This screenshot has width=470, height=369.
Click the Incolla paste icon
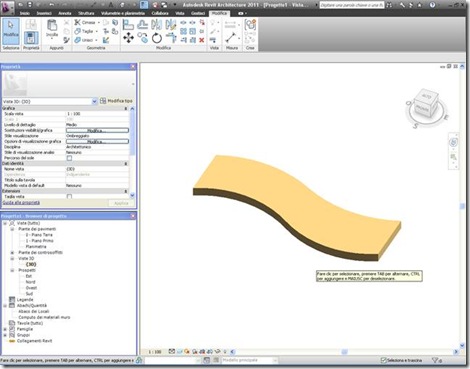[x=52, y=29]
